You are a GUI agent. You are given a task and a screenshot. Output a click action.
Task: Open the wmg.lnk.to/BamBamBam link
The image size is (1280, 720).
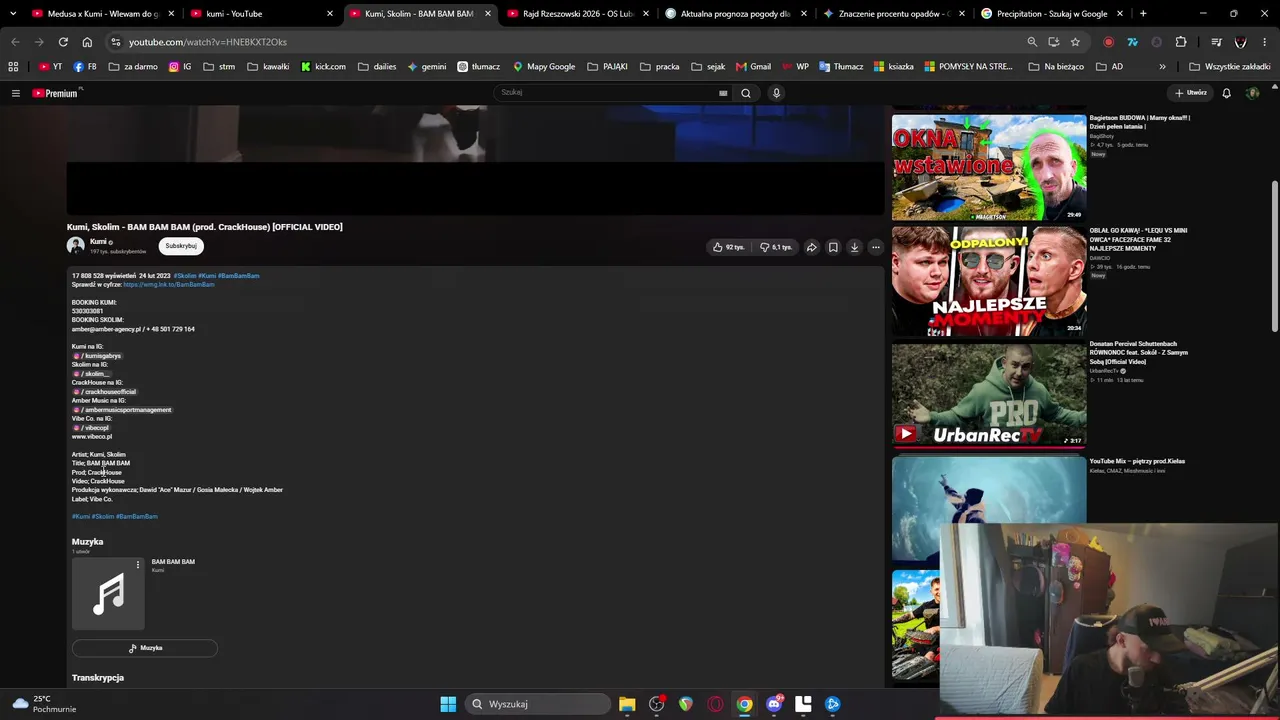(169, 285)
